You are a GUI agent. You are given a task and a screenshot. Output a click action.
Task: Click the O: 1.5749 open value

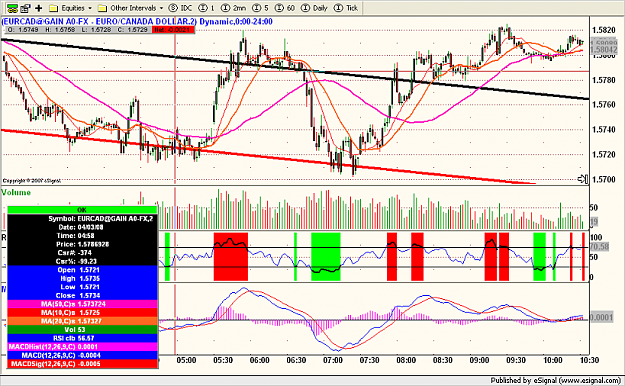[23, 30]
